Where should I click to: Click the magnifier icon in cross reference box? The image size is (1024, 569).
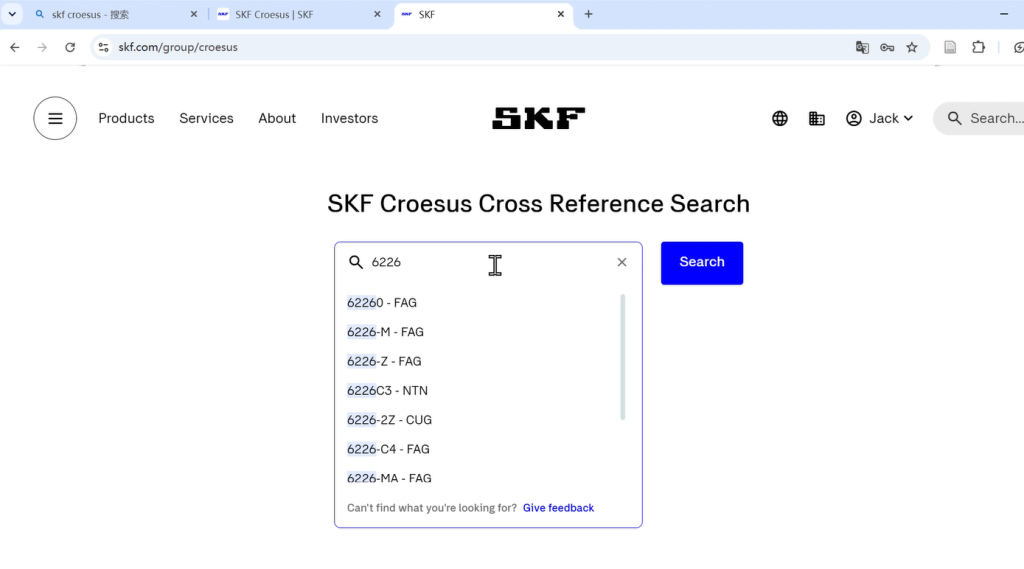coord(356,262)
